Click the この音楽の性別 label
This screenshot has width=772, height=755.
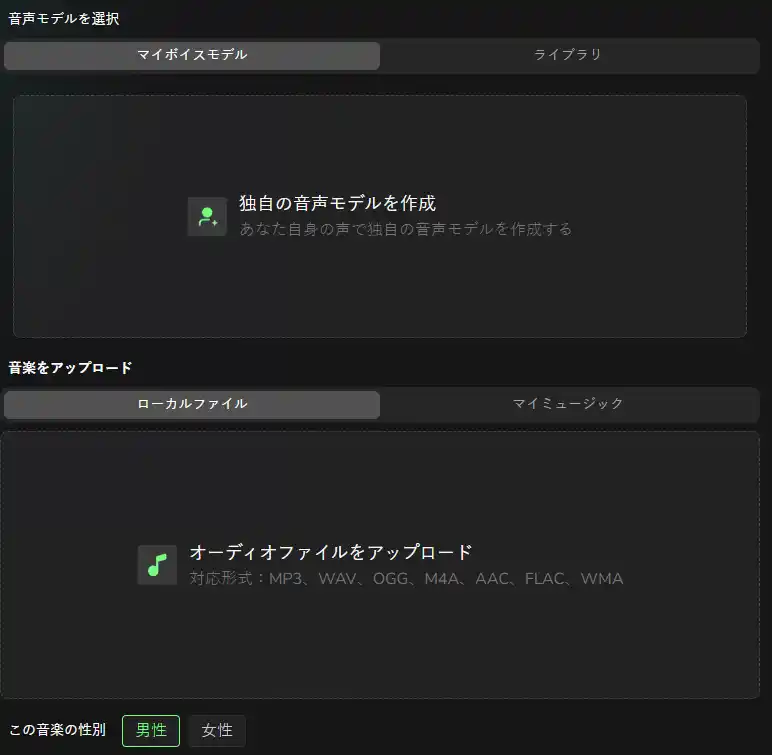coord(57,730)
